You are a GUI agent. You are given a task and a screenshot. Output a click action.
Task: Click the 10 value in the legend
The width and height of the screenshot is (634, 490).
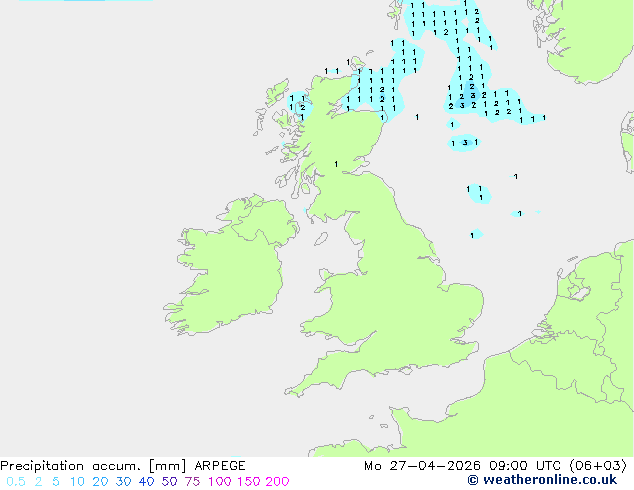[x=77, y=482]
